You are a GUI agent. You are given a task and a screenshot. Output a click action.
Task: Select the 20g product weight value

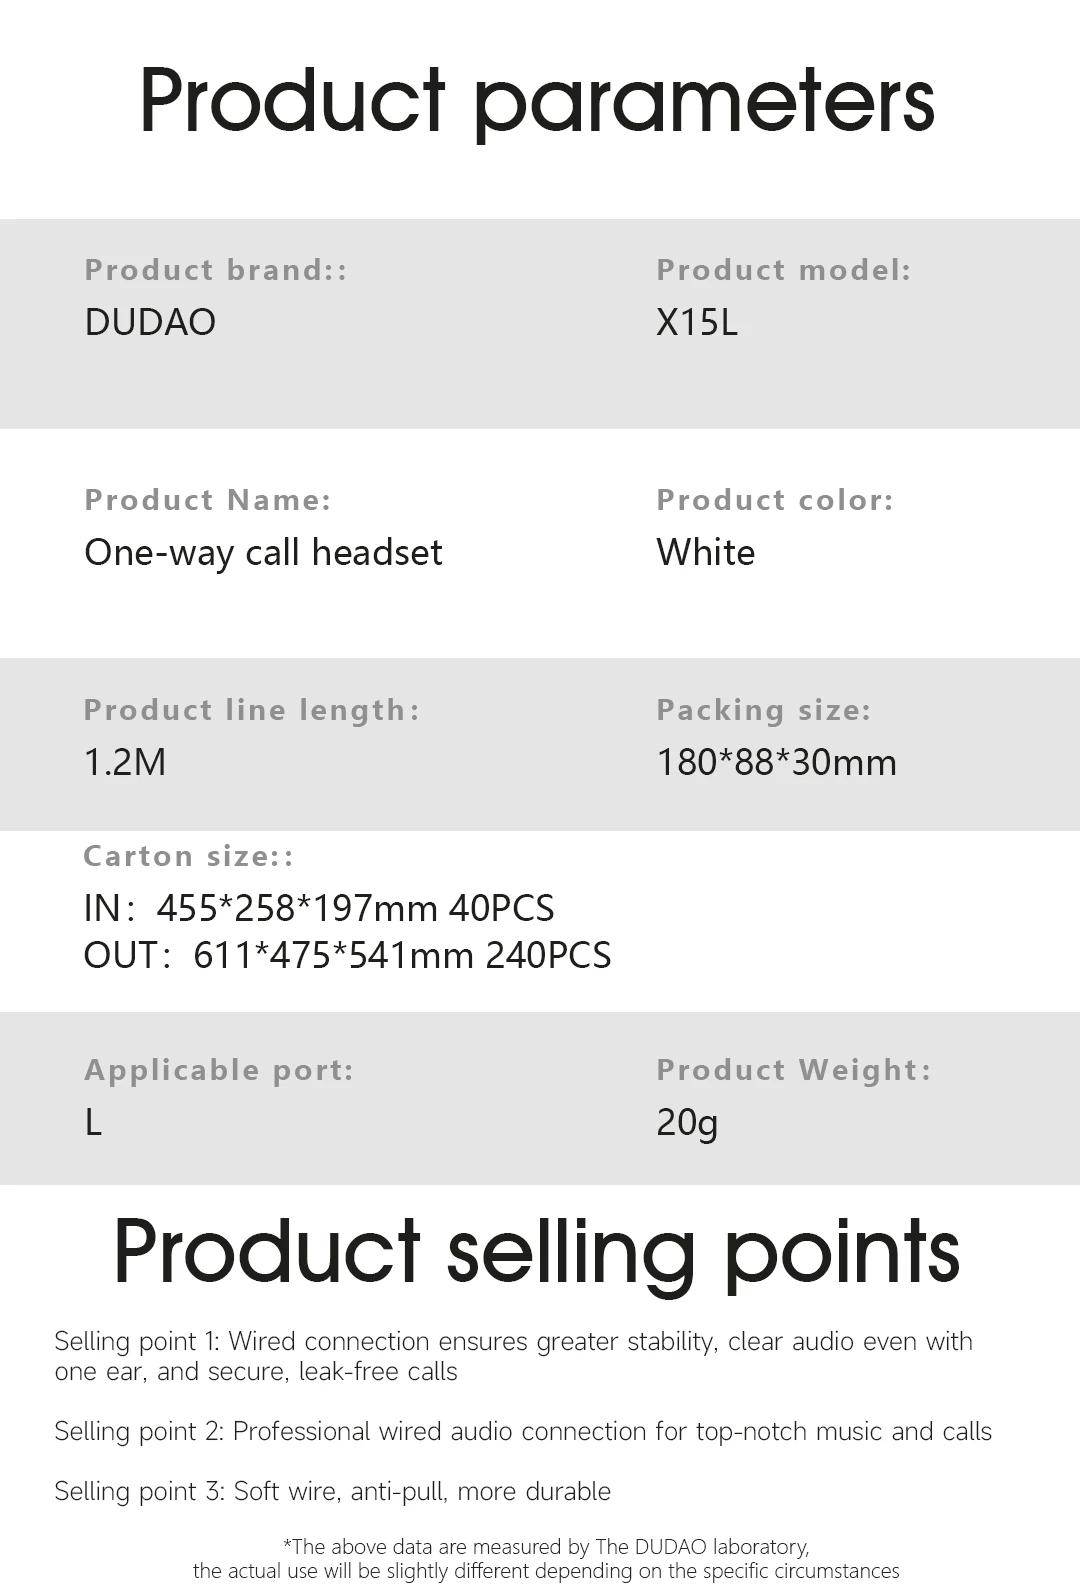687,1123
